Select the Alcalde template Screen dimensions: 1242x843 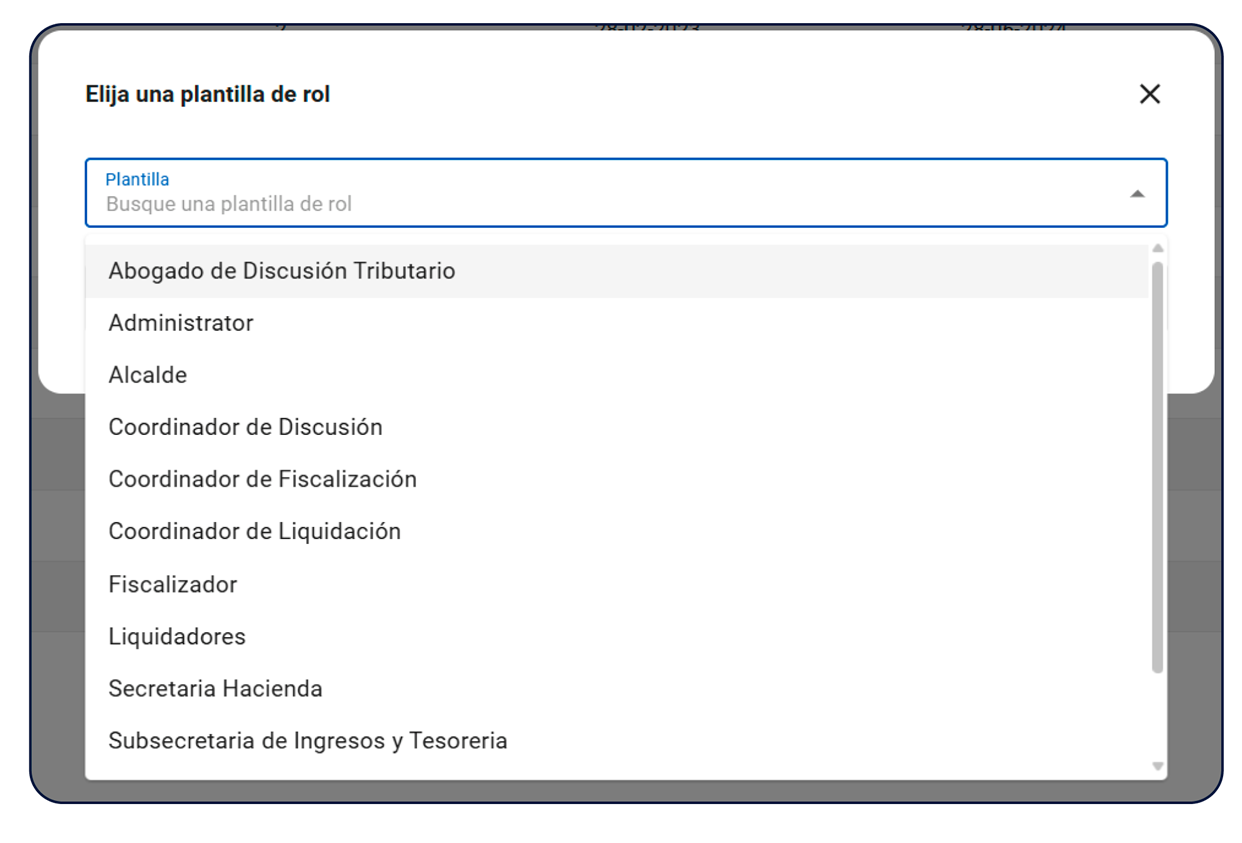pyautogui.click(x=148, y=375)
